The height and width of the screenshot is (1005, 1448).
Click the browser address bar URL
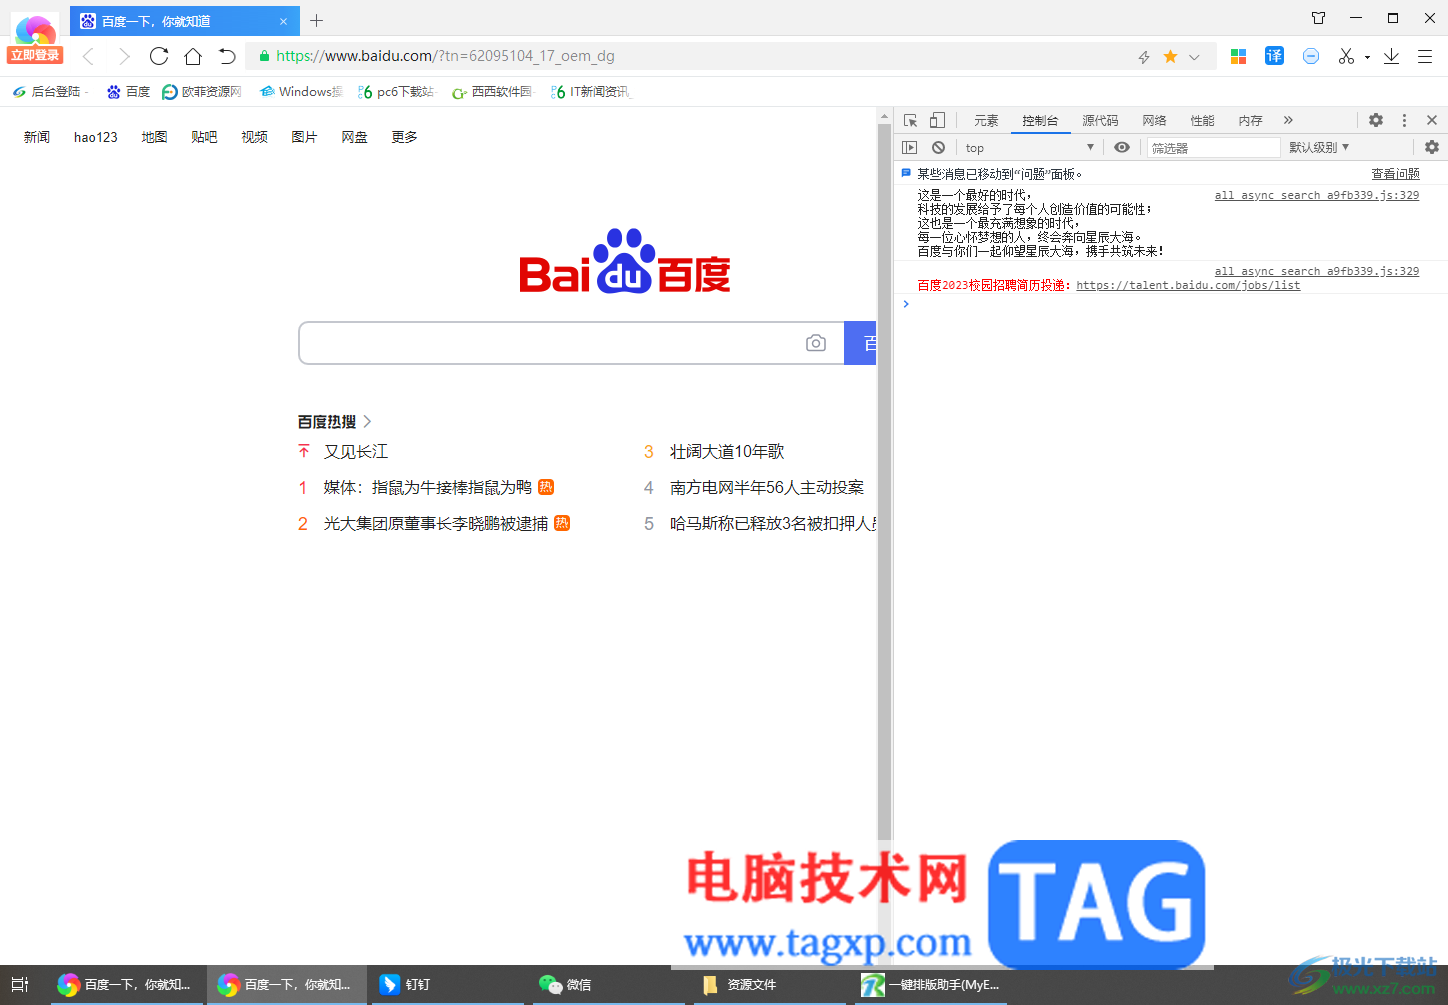[x=445, y=56]
